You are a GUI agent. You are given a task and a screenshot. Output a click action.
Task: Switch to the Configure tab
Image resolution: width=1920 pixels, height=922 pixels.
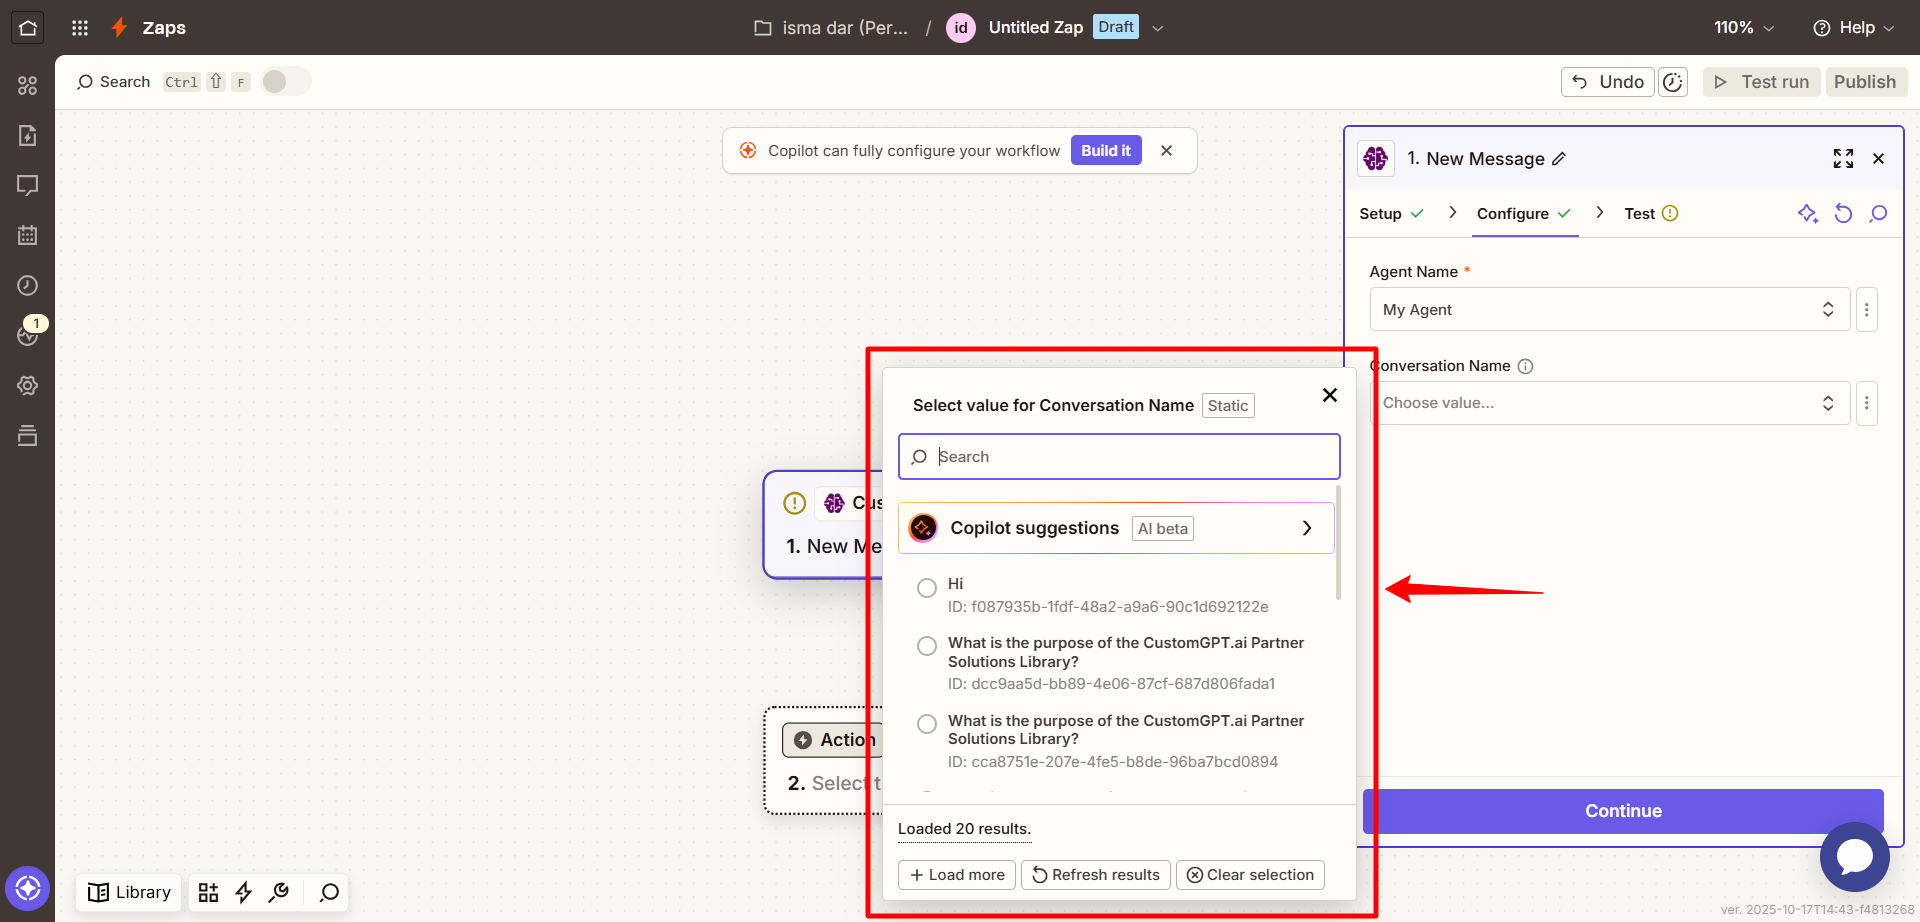click(x=1524, y=214)
